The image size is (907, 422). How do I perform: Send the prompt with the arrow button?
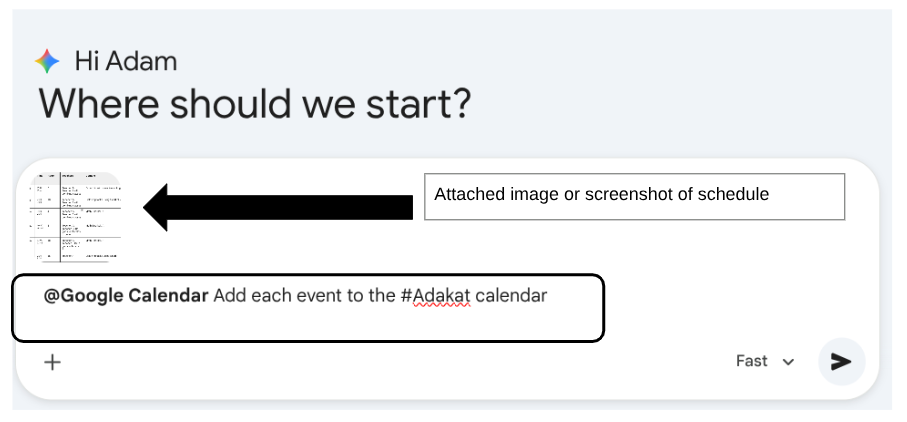841,362
